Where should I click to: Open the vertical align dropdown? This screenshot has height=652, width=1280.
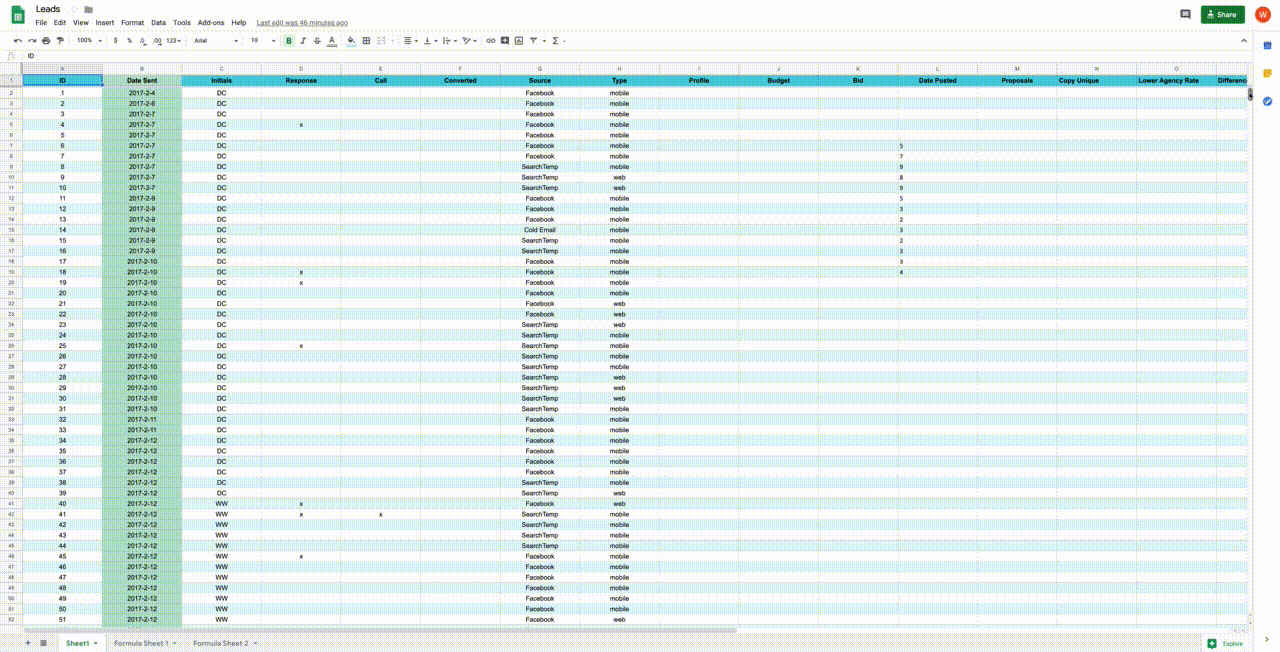(429, 41)
